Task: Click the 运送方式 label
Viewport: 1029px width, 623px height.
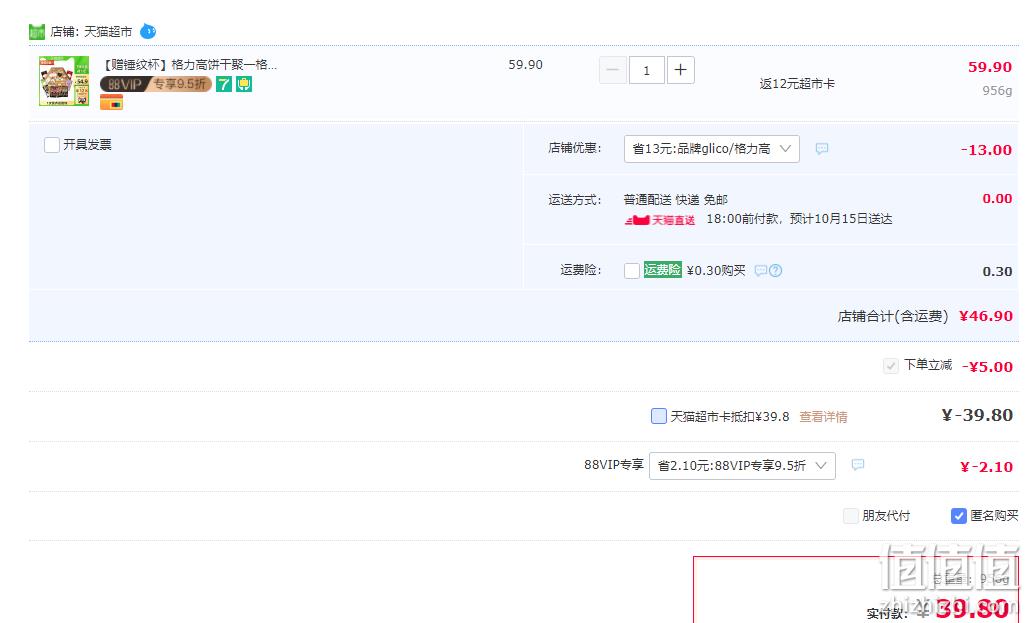Action: tap(575, 200)
